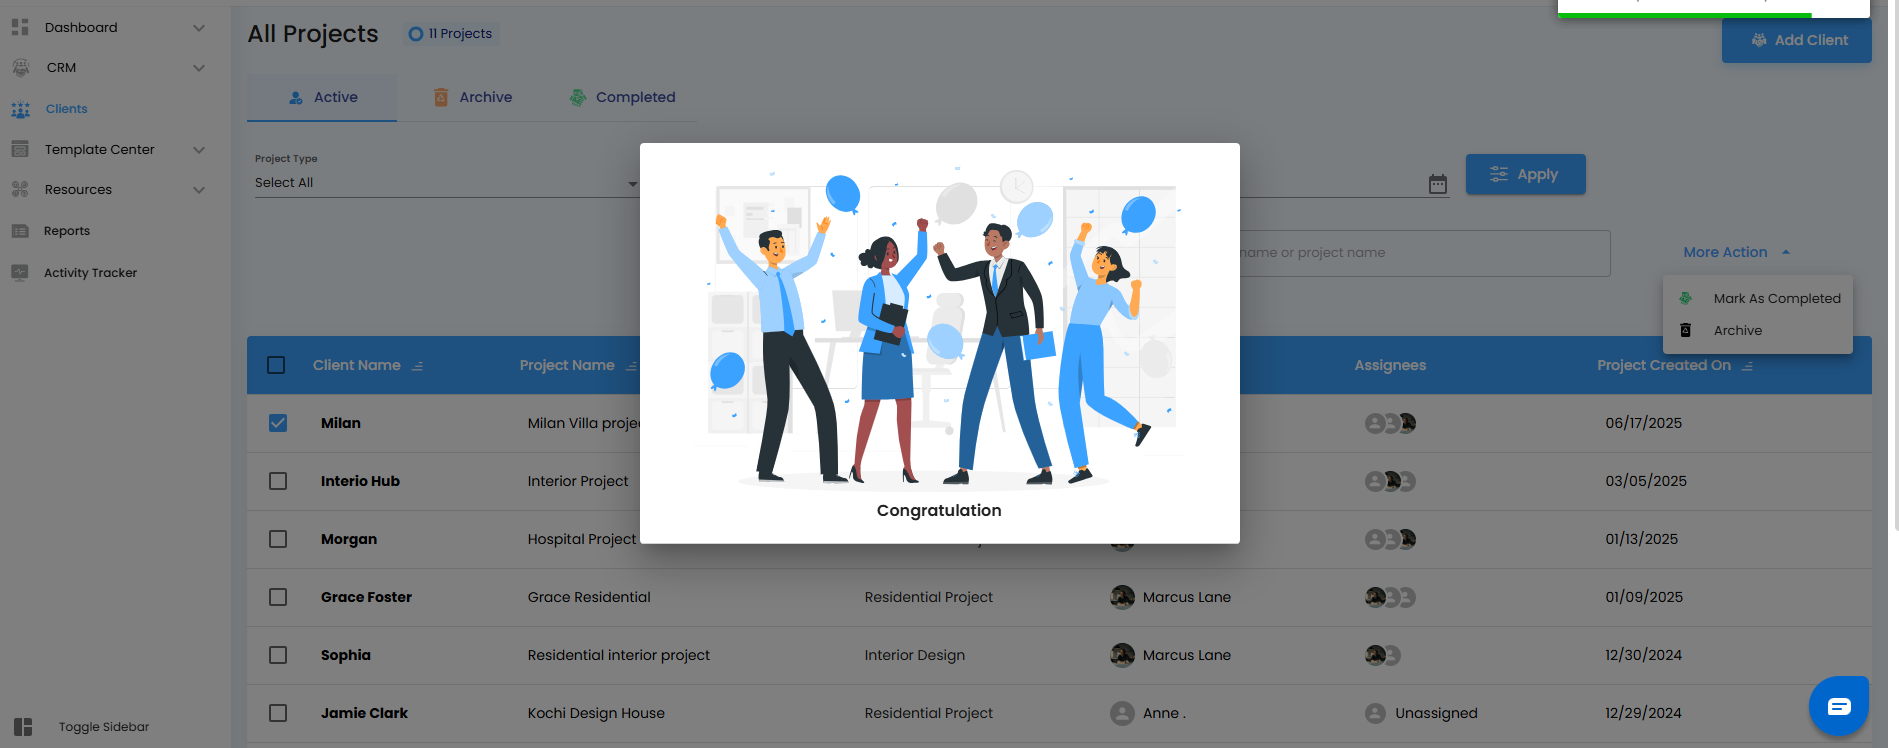Open the Milan client link

point(341,423)
